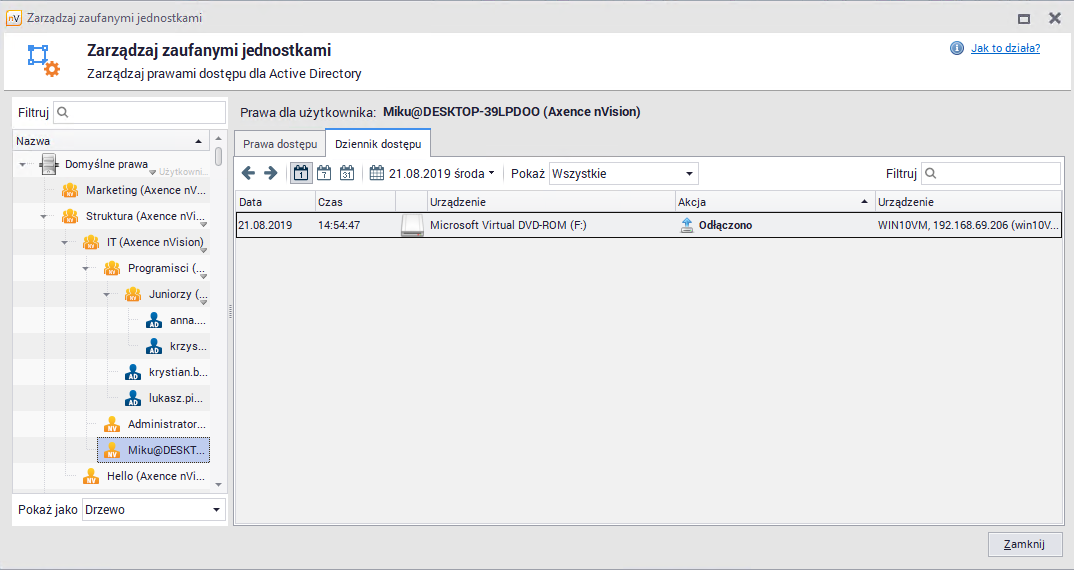
Task: Click the Zamknij button
Action: [1024, 544]
